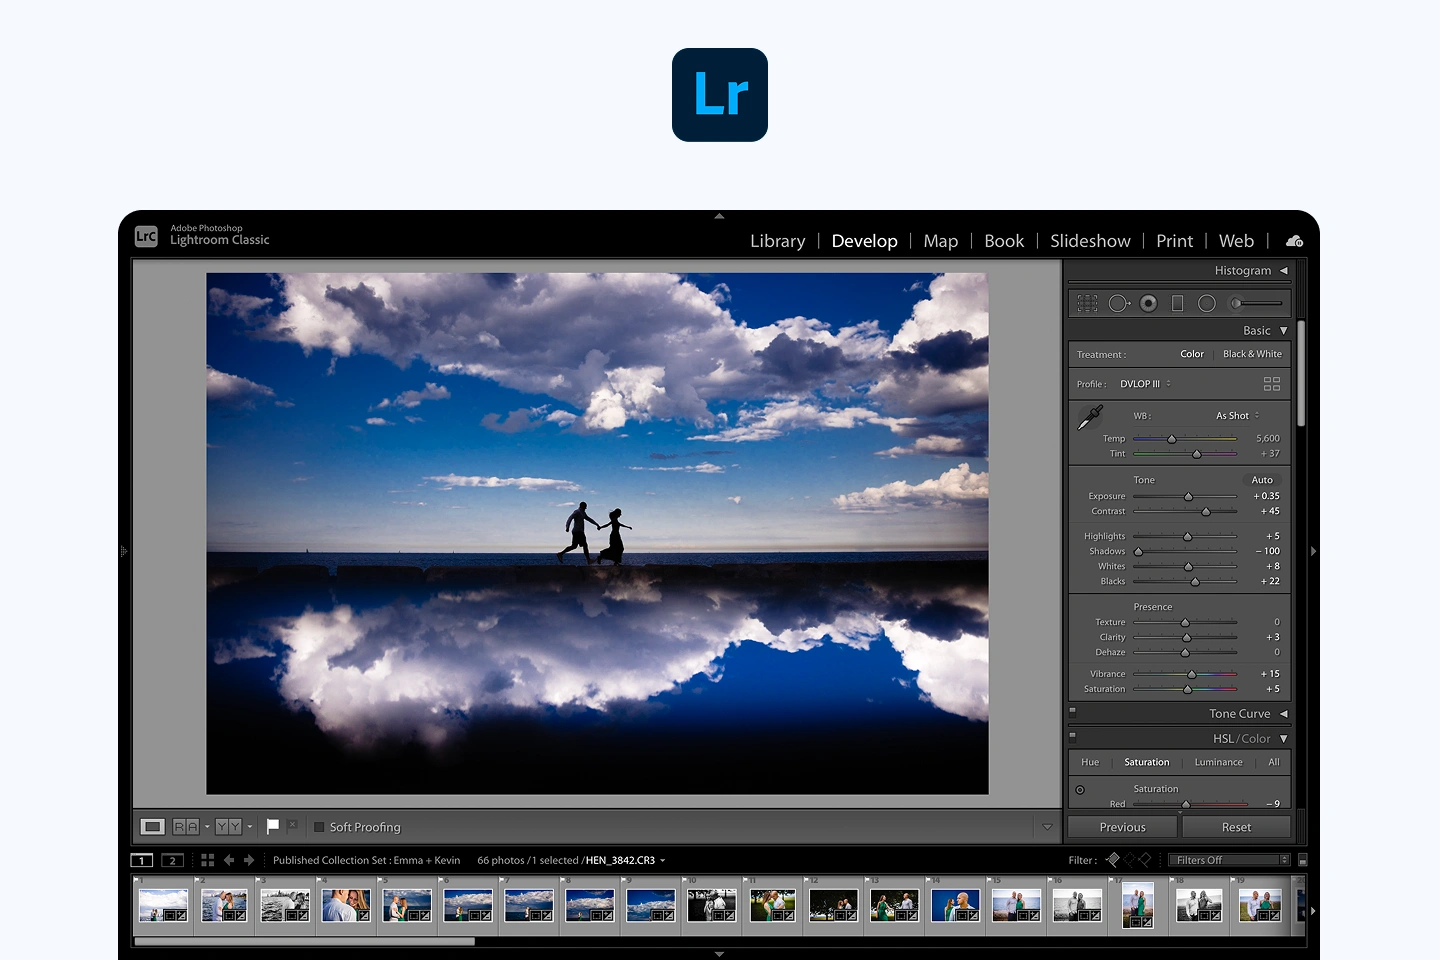Select the Spot Removal tool

(x=1118, y=302)
